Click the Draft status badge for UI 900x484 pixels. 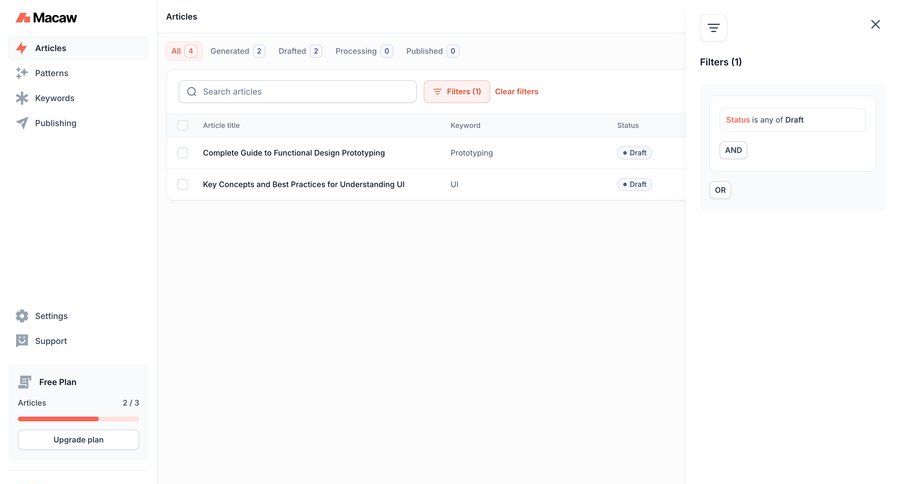coord(634,184)
